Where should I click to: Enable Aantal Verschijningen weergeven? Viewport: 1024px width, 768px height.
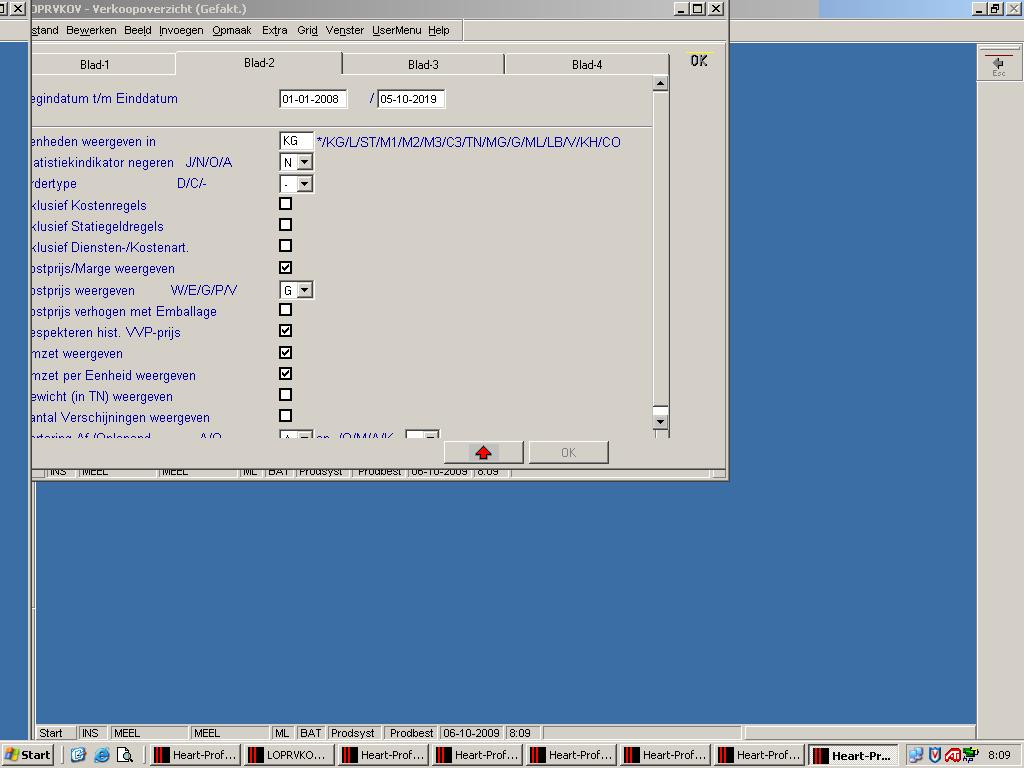pyautogui.click(x=285, y=415)
